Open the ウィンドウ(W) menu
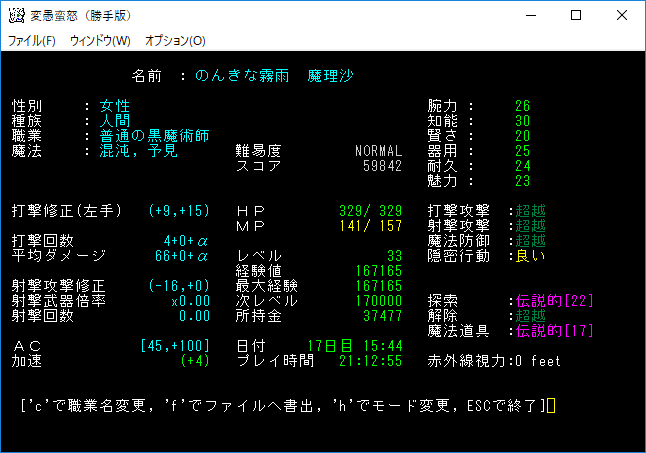Screen dimensions: 646x453 pyautogui.click(x=100, y=41)
